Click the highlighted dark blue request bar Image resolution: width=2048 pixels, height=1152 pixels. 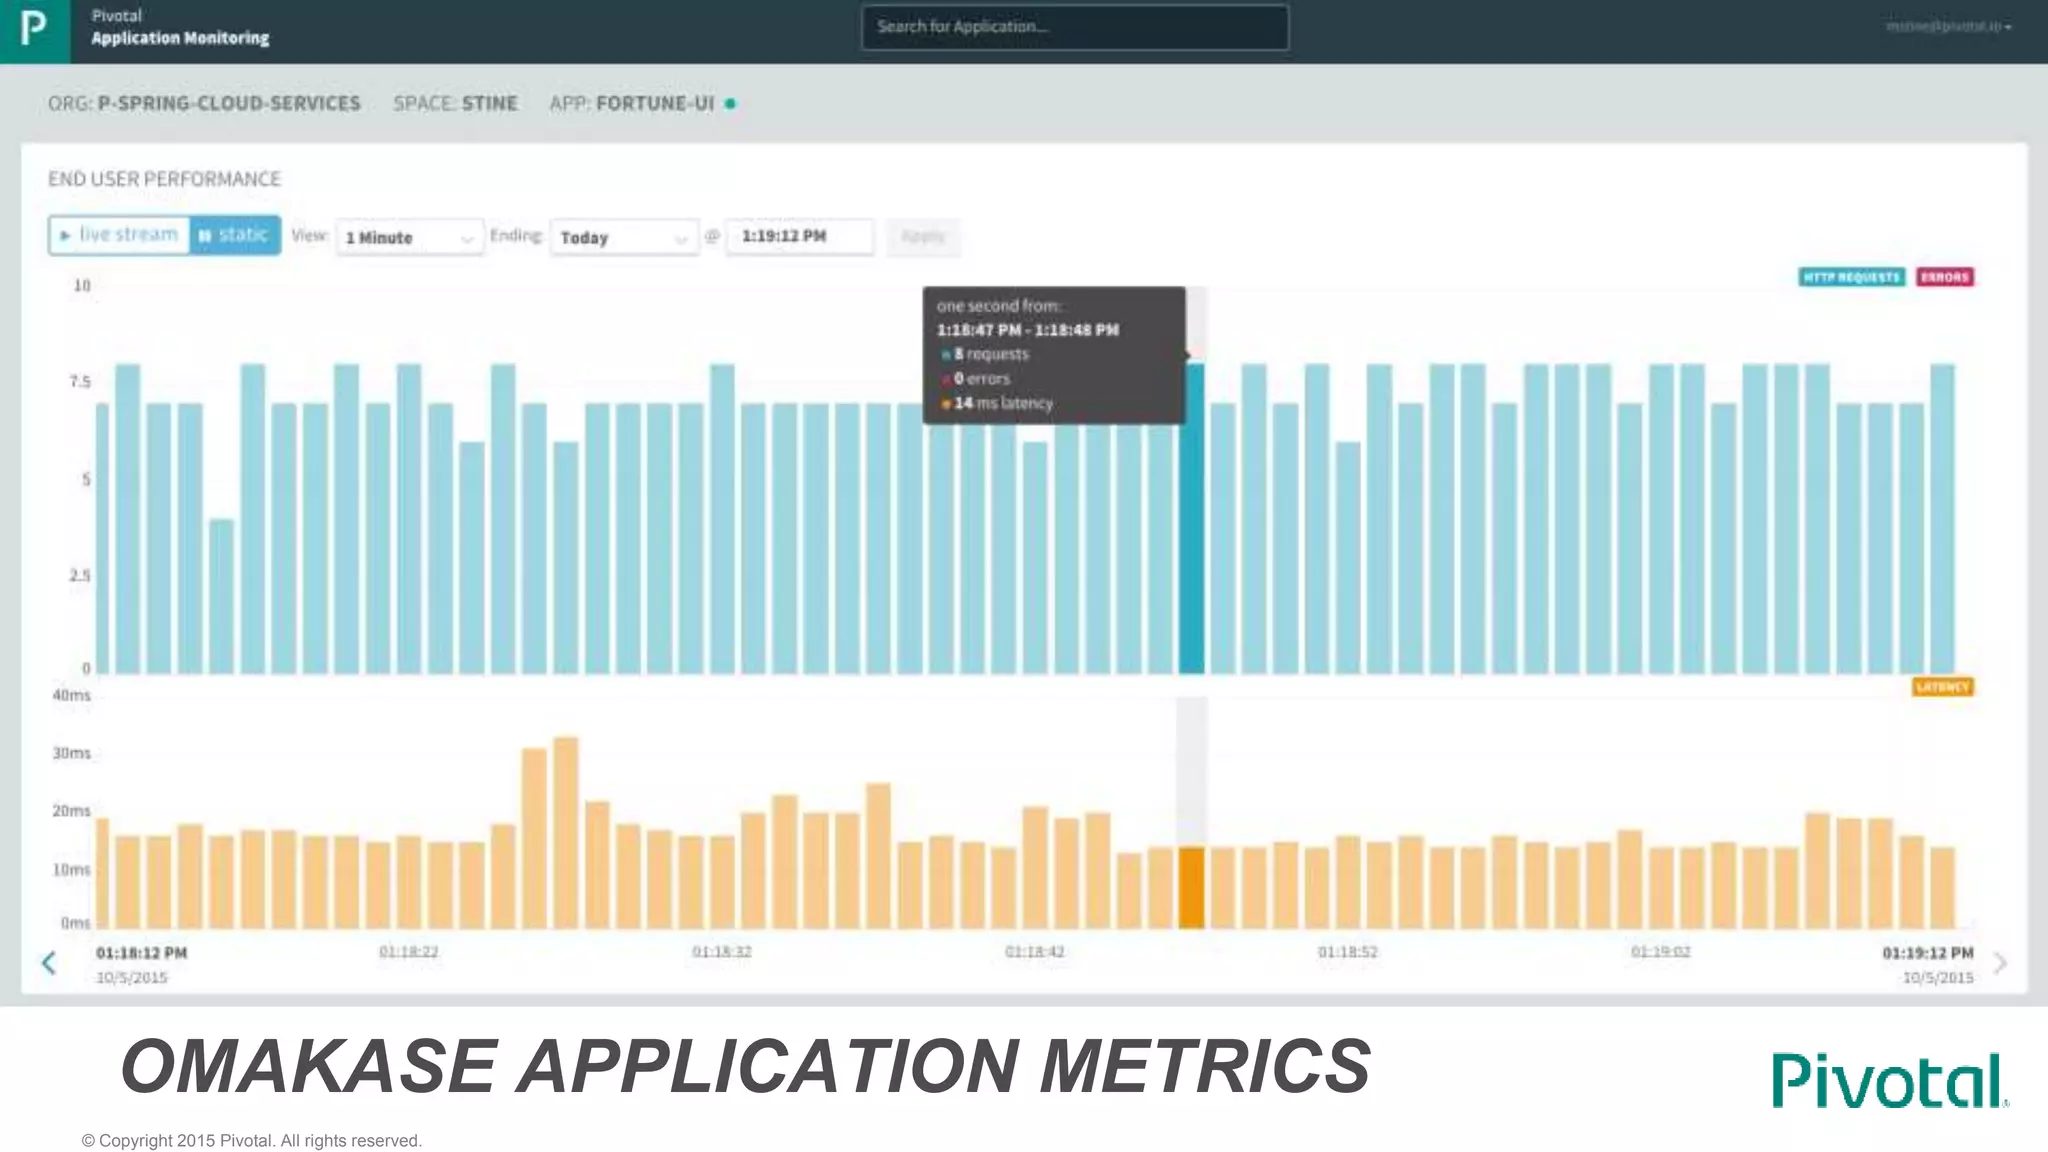[x=1191, y=518]
